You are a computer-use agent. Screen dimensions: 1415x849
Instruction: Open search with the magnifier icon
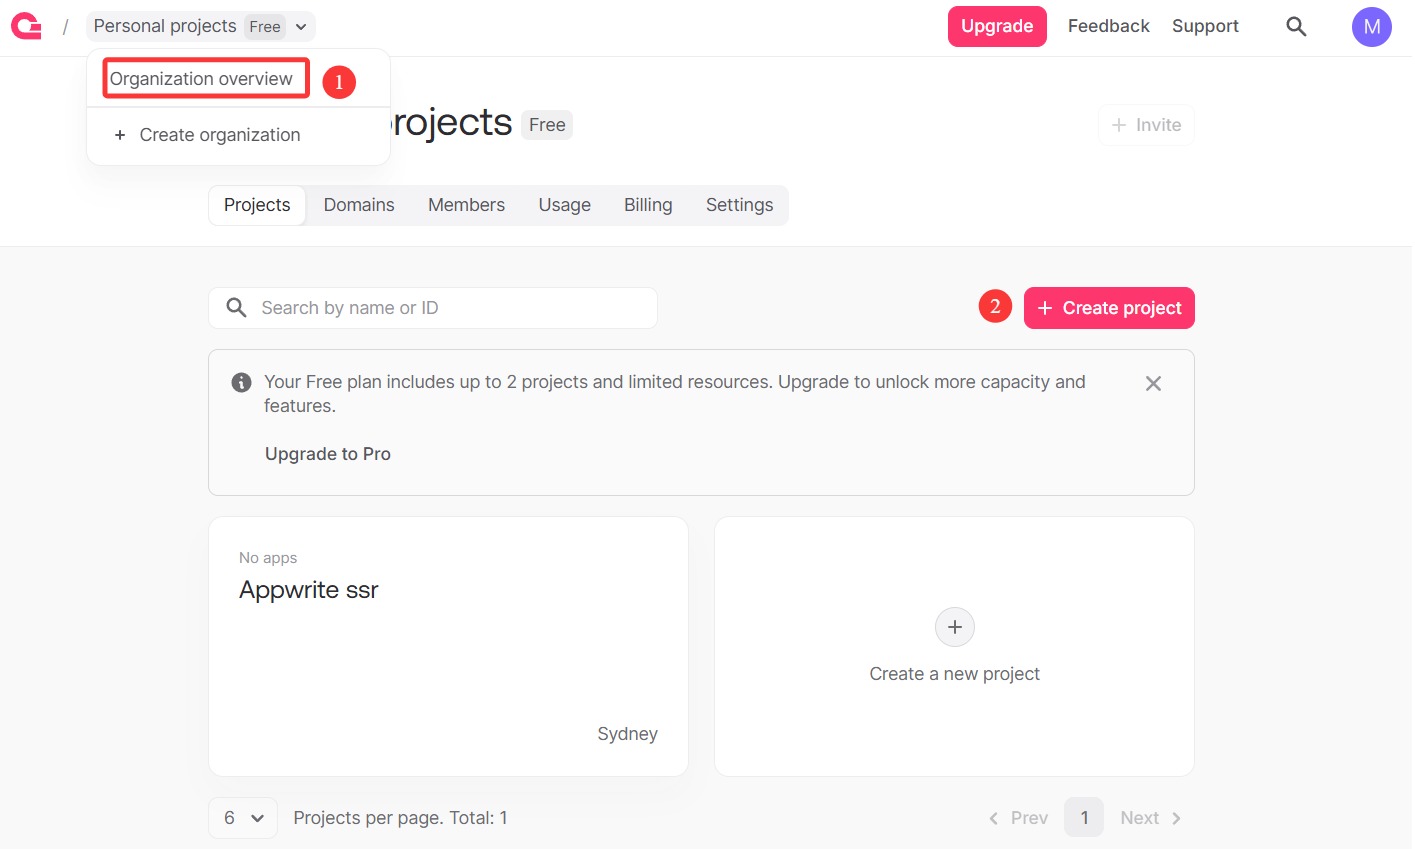1296,26
